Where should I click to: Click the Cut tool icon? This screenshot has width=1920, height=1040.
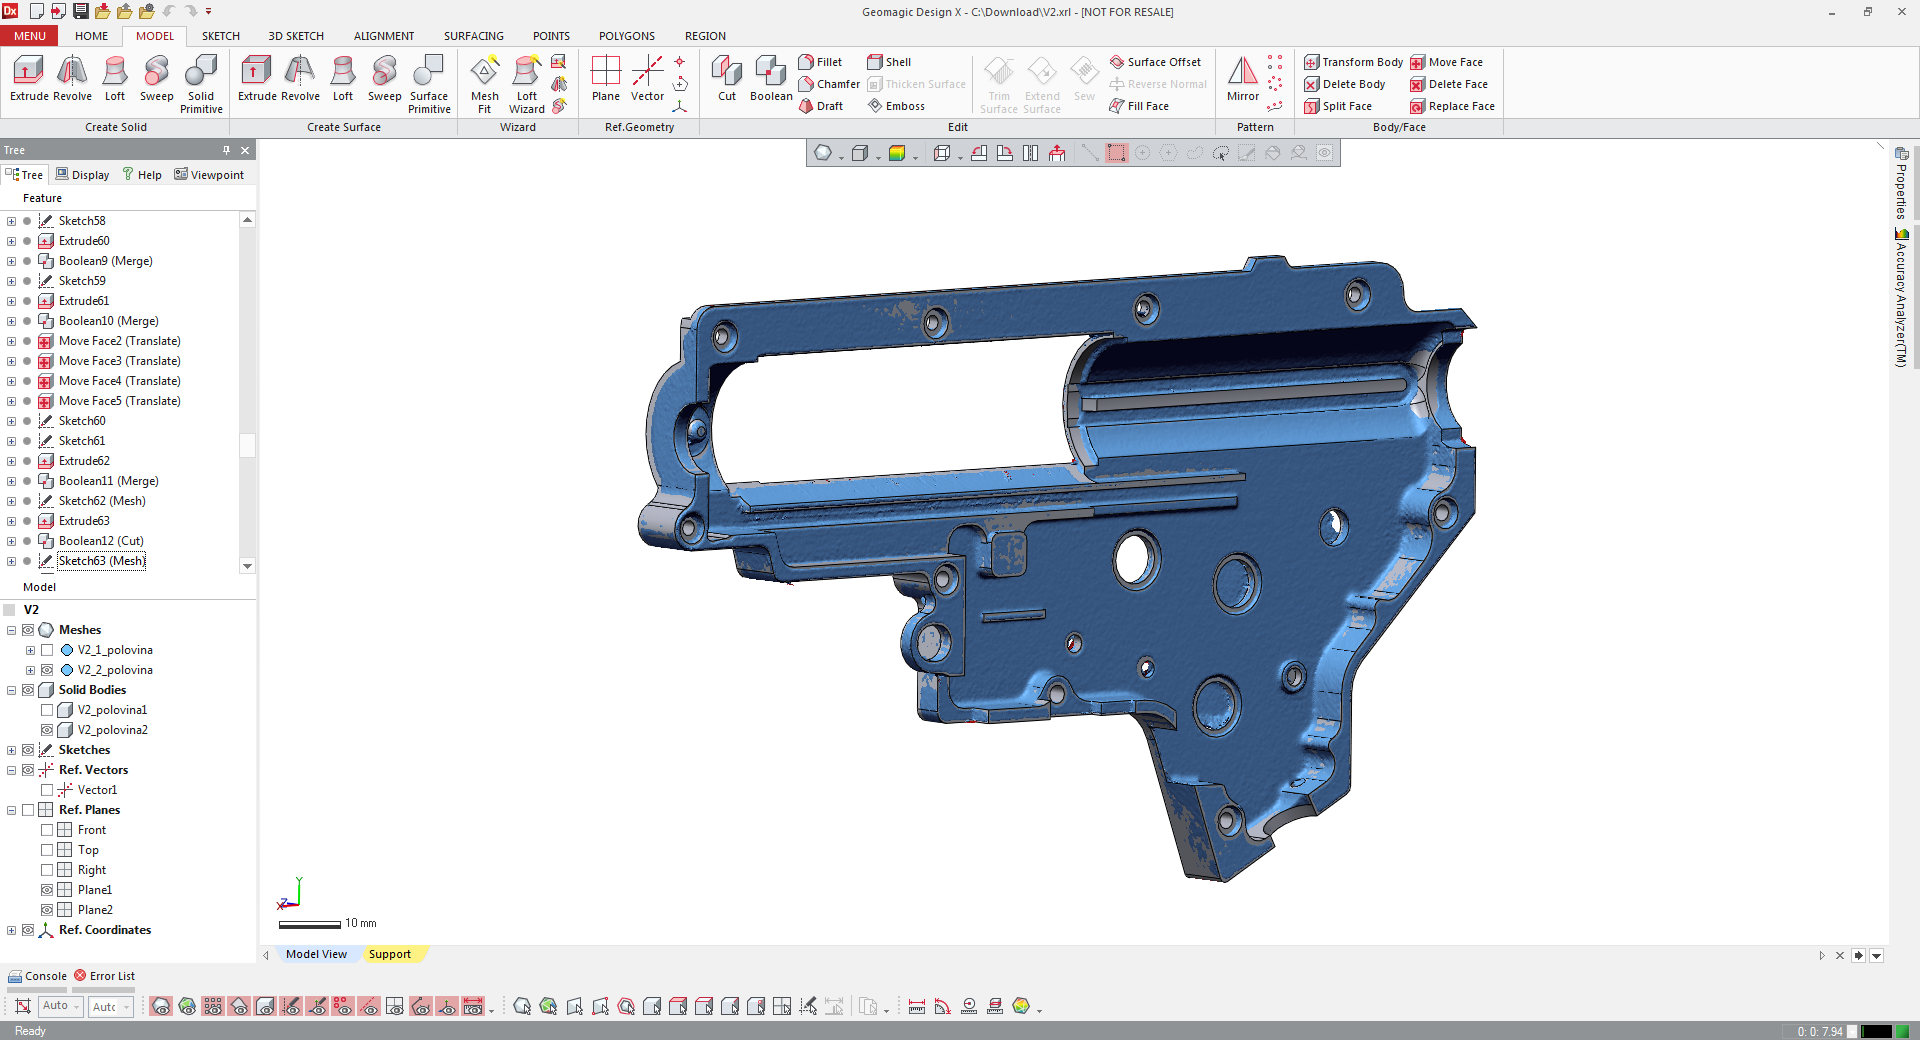[726, 78]
